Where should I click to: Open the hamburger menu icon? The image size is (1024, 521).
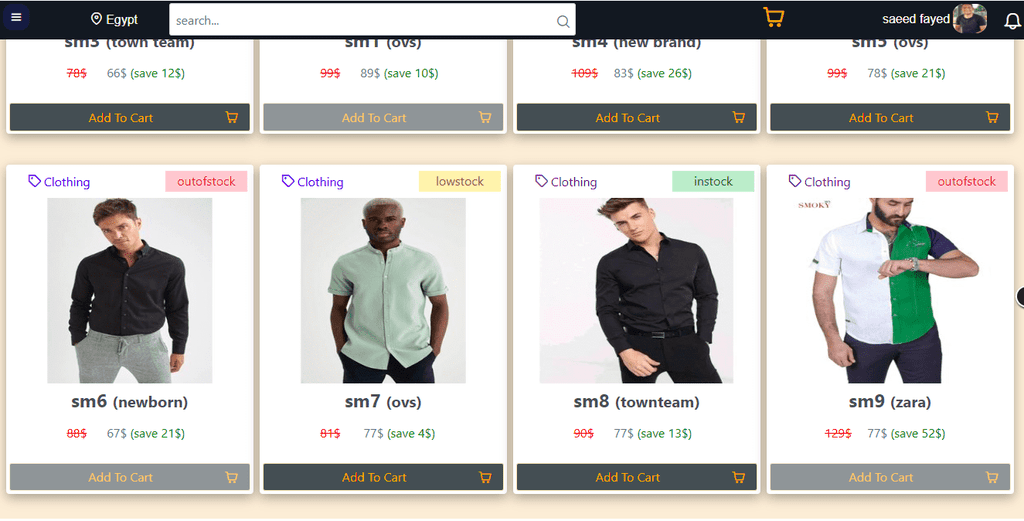[16, 18]
